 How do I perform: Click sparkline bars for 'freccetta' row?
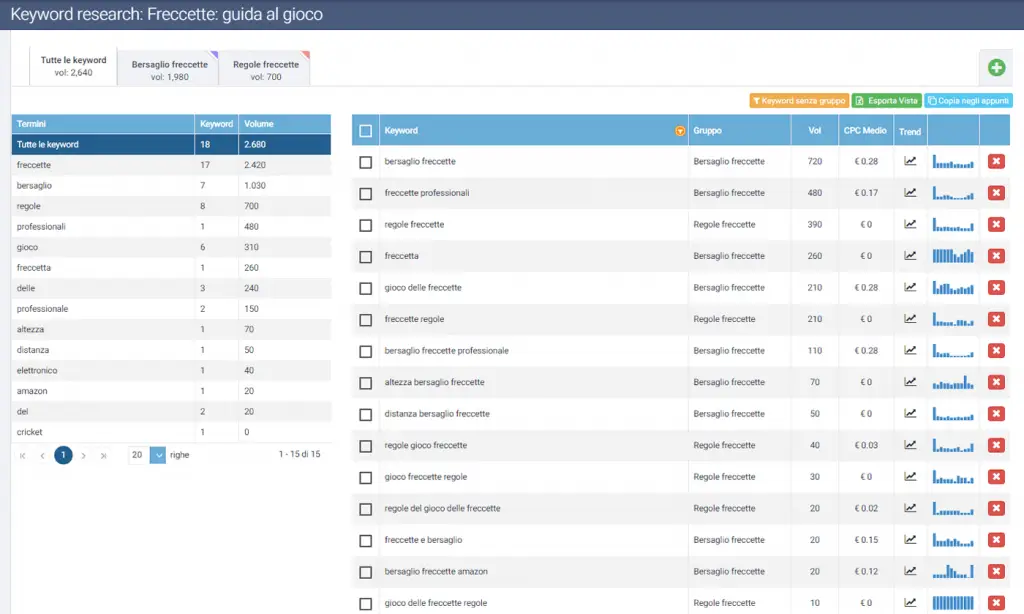click(953, 256)
